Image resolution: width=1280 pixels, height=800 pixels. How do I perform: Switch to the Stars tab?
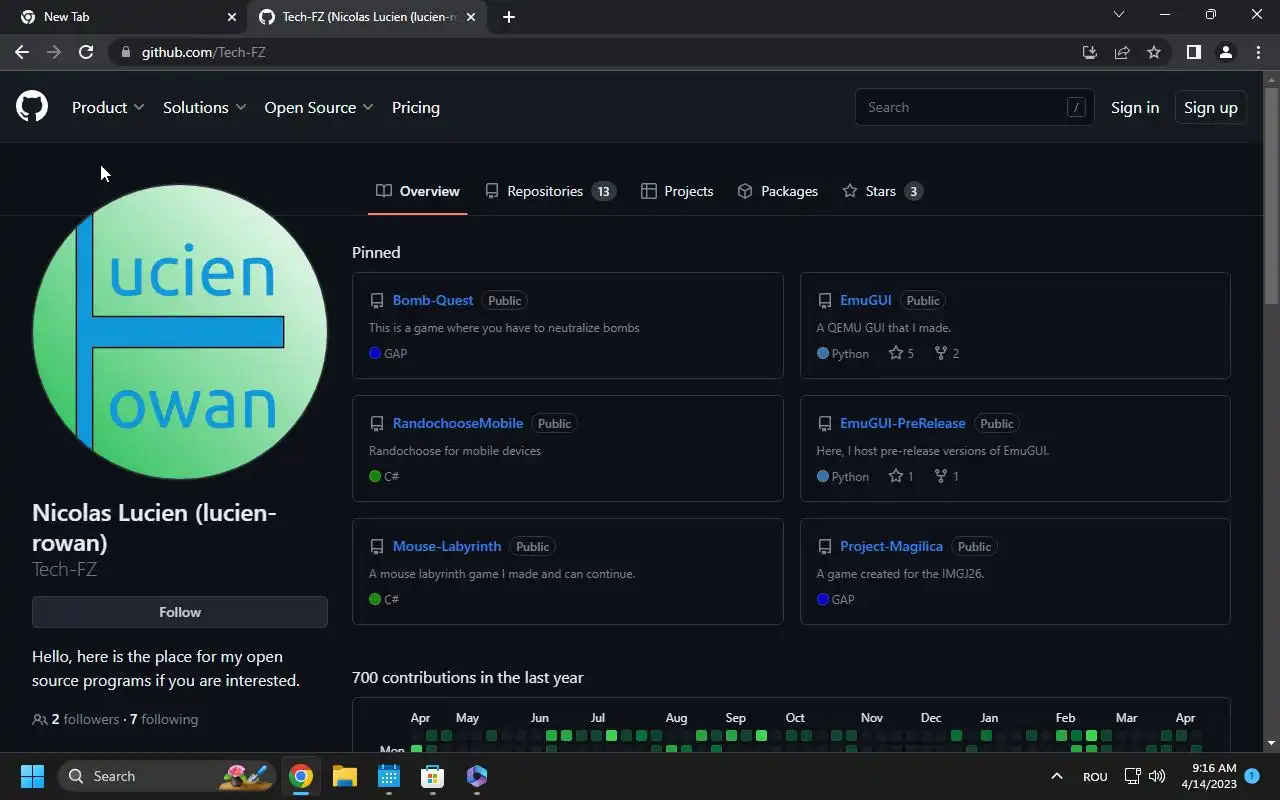(882, 191)
